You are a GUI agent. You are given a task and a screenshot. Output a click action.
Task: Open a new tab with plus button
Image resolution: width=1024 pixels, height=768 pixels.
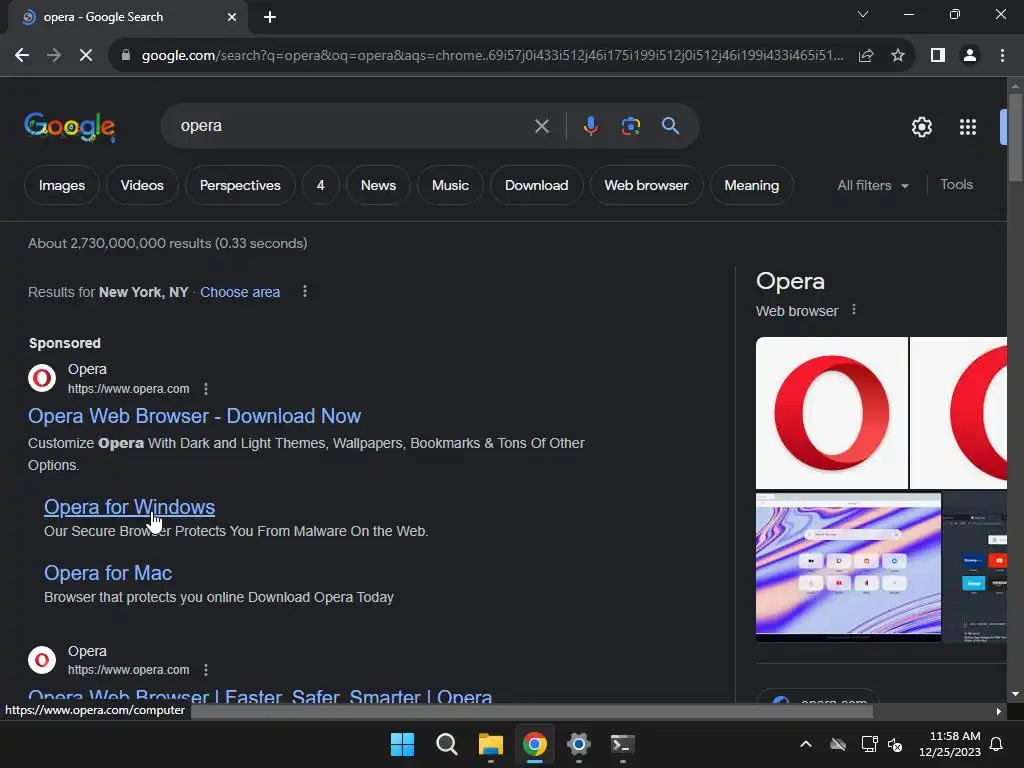(270, 18)
